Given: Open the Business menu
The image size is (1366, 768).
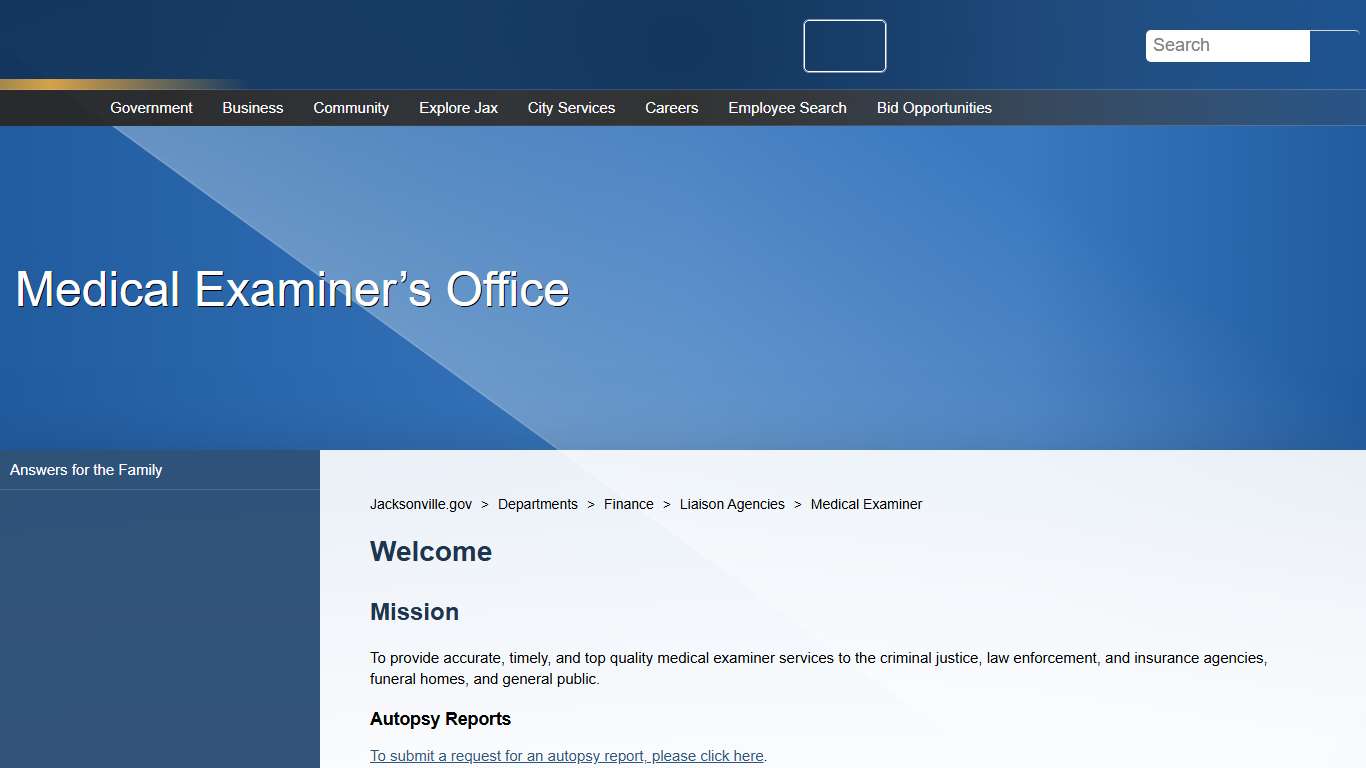Looking at the screenshot, I should [x=252, y=107].
